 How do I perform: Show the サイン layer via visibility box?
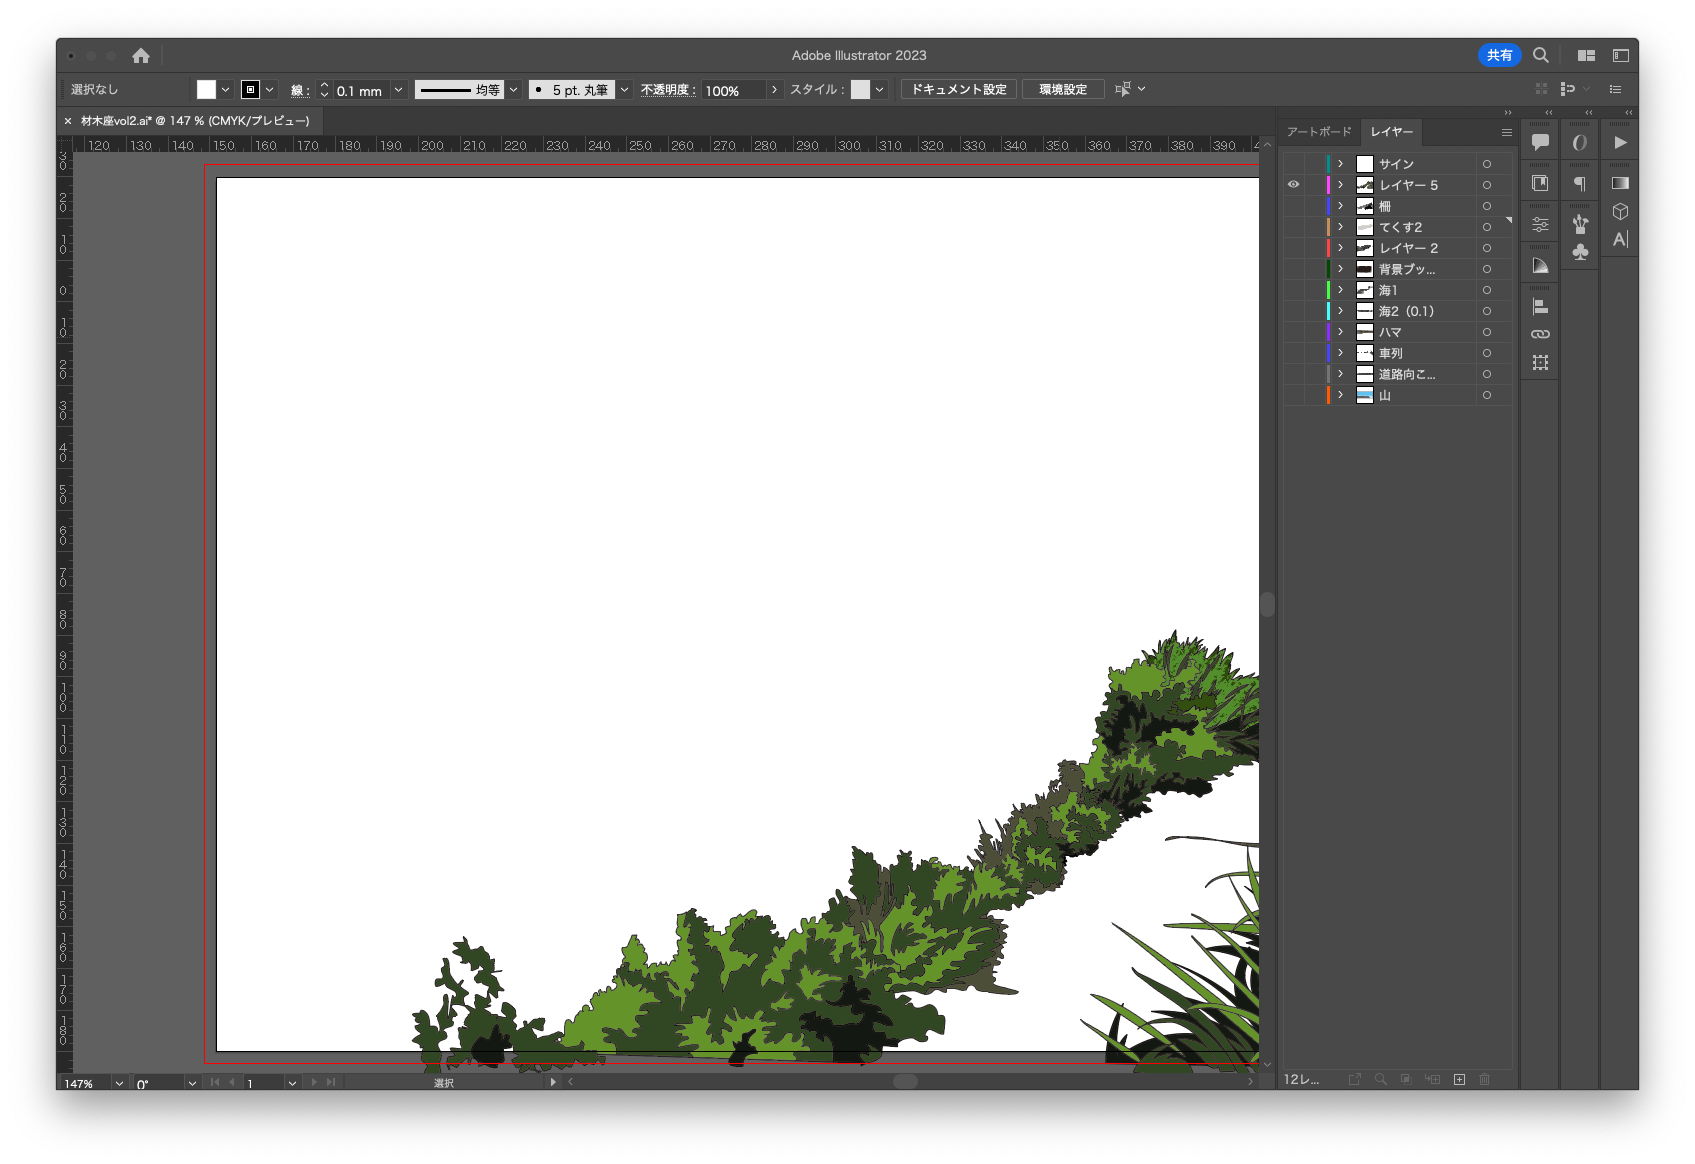click(1293, 164)
